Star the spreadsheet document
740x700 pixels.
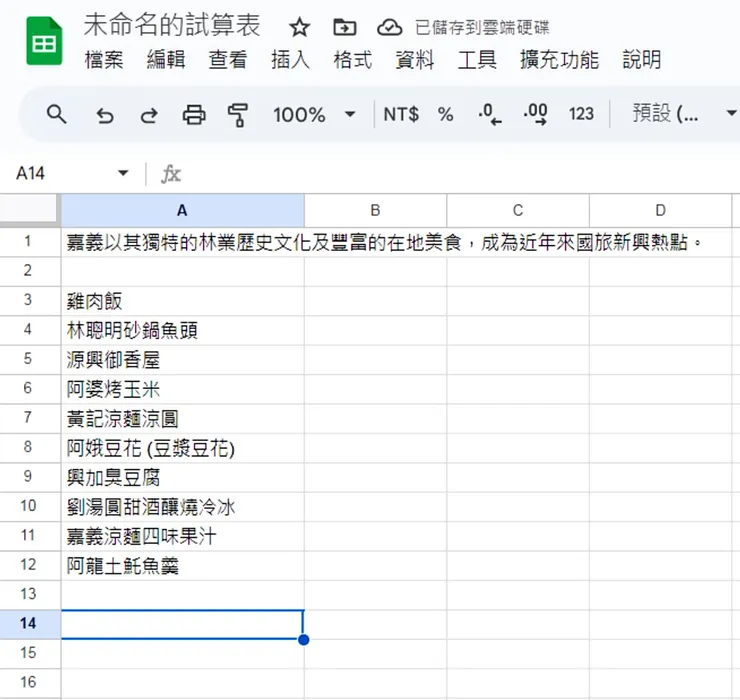[x=299, y=27]
